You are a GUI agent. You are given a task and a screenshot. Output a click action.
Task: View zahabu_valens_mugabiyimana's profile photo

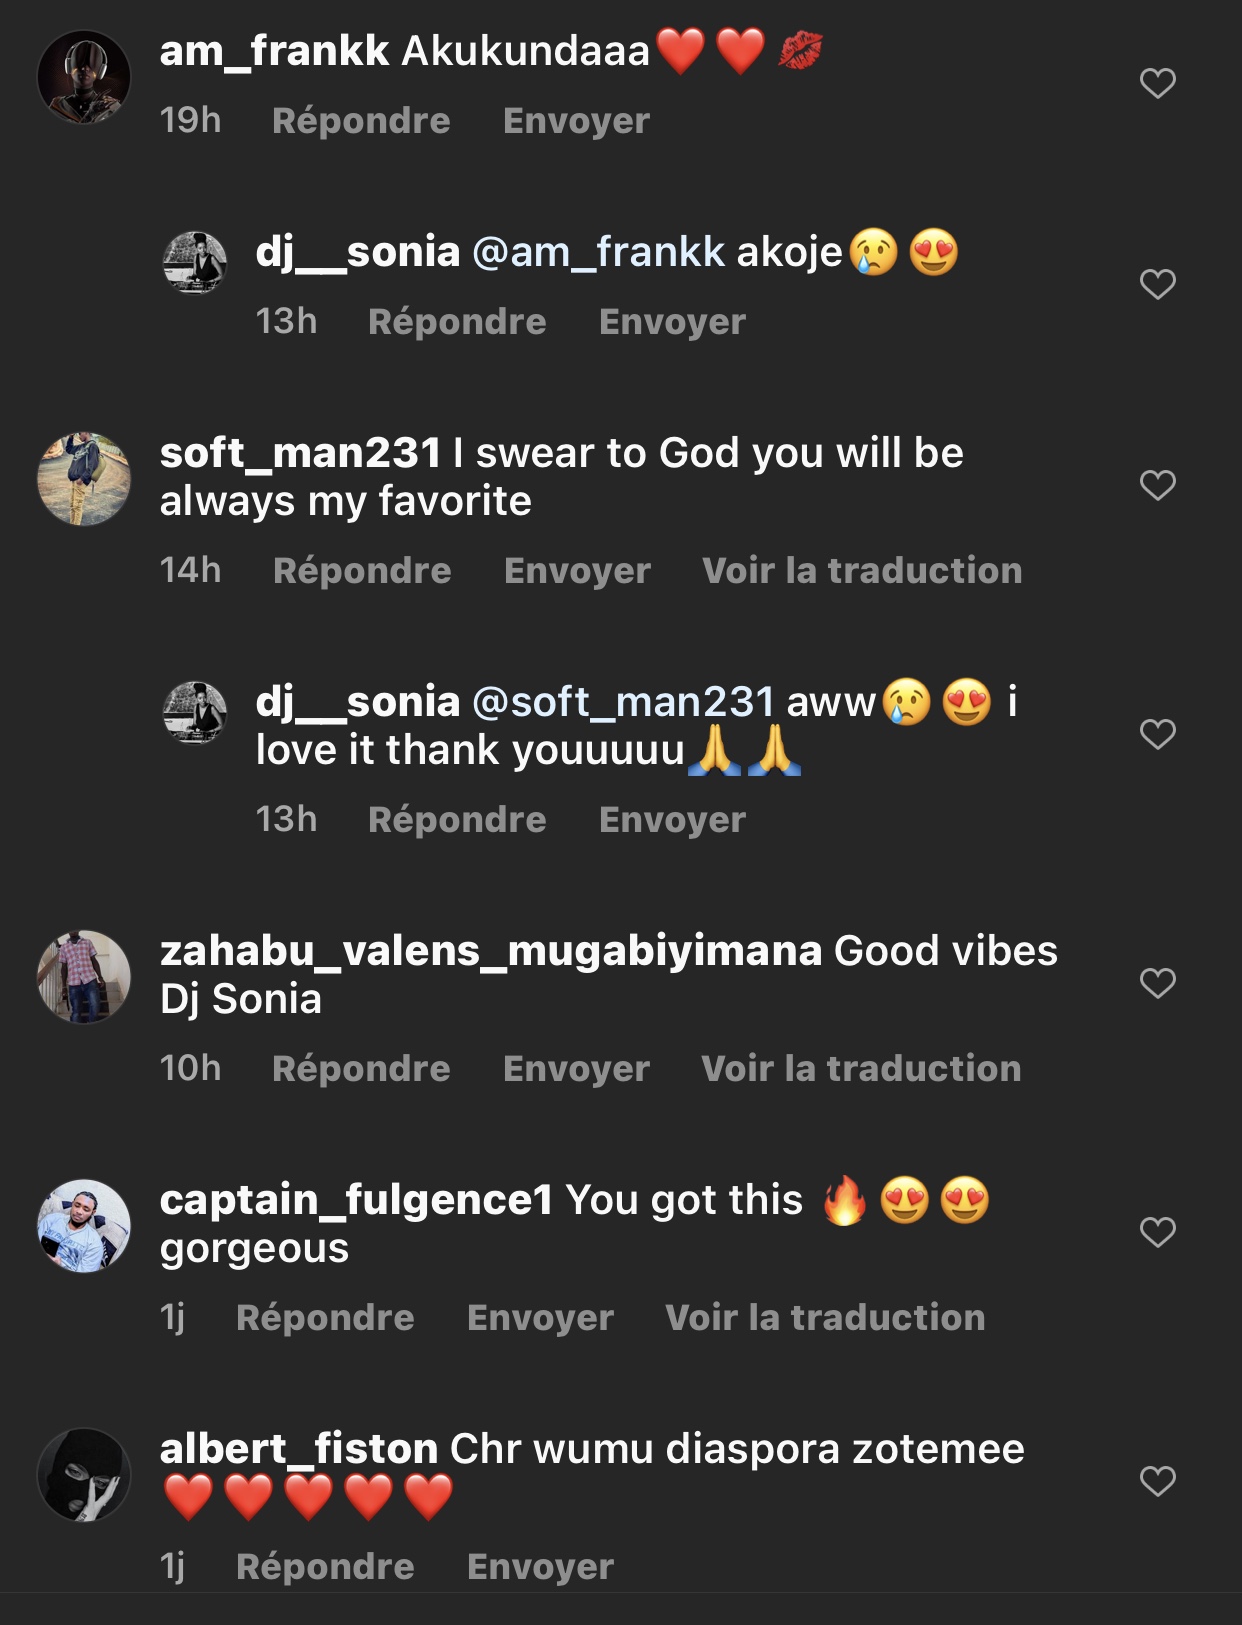tap(84, 977)
